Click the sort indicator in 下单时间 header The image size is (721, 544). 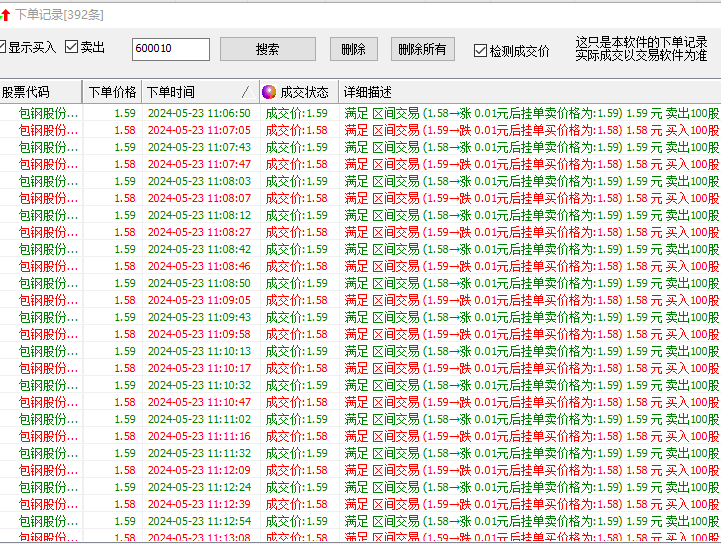point(245,92)
